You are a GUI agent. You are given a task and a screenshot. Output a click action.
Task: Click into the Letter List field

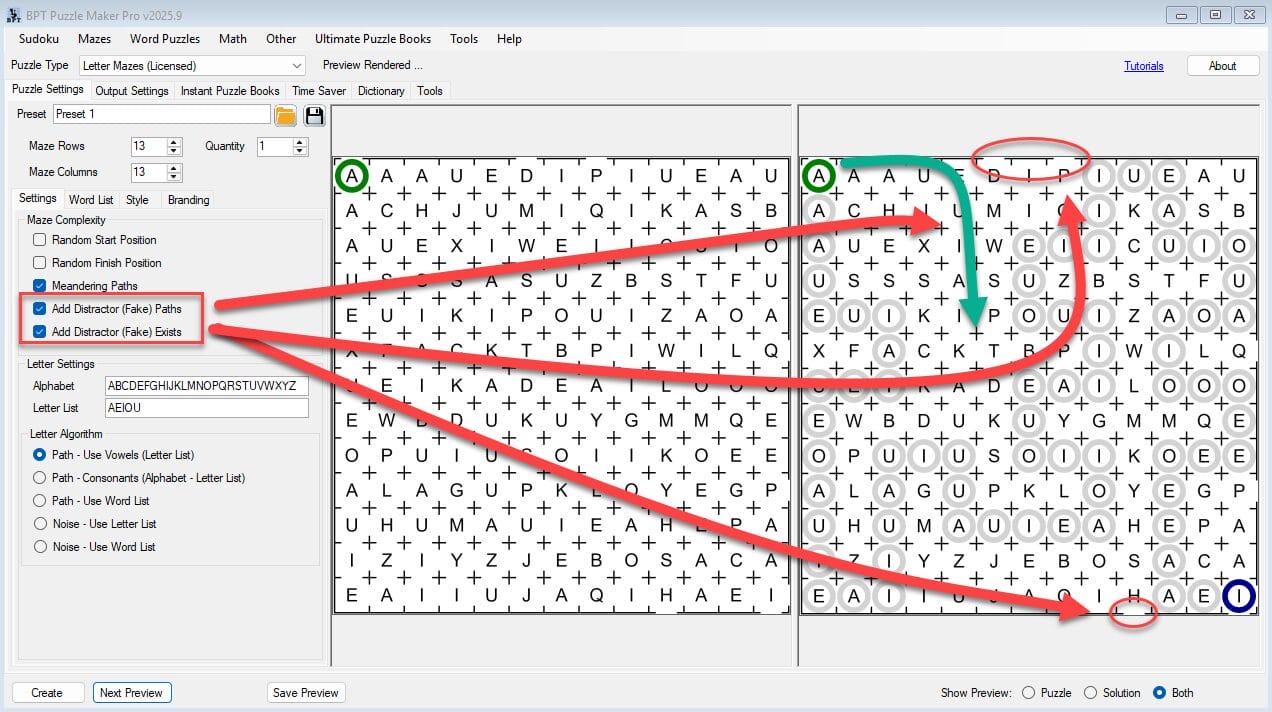click(207, 408)
